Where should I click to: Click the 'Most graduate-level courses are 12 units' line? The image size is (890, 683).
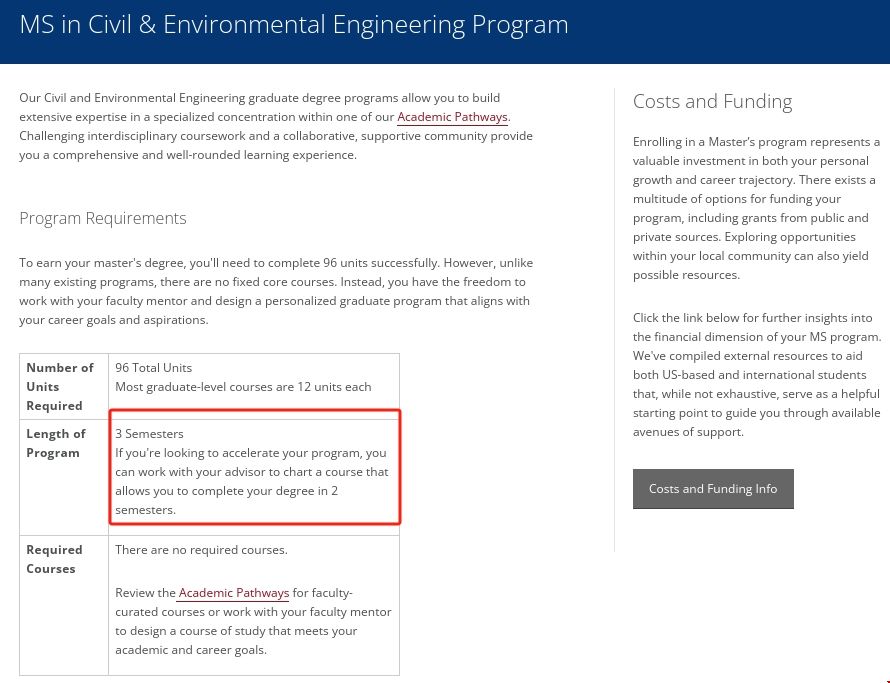(243, 386)
